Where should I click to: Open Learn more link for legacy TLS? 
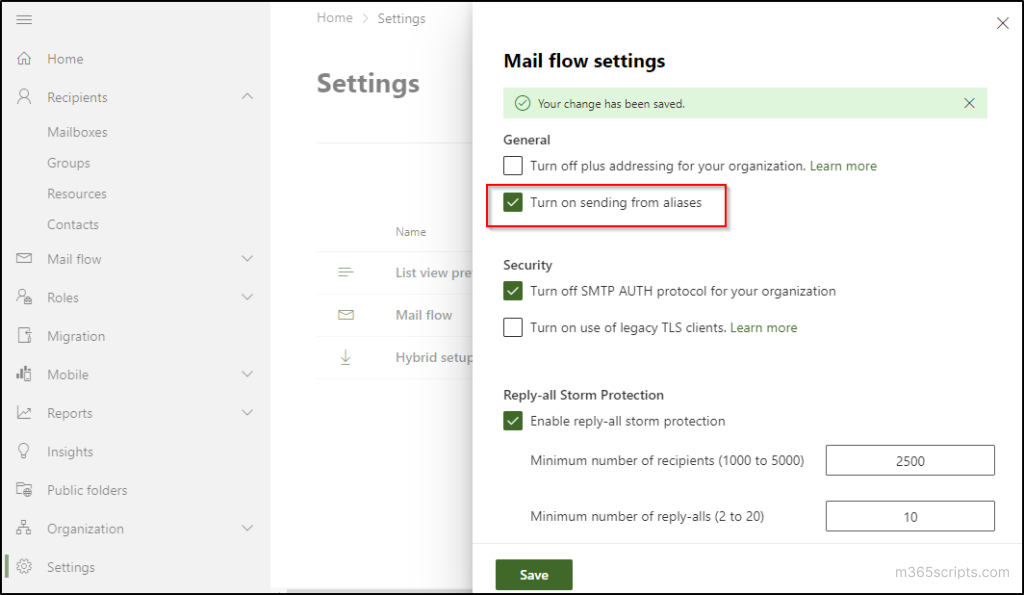[763, 327]
